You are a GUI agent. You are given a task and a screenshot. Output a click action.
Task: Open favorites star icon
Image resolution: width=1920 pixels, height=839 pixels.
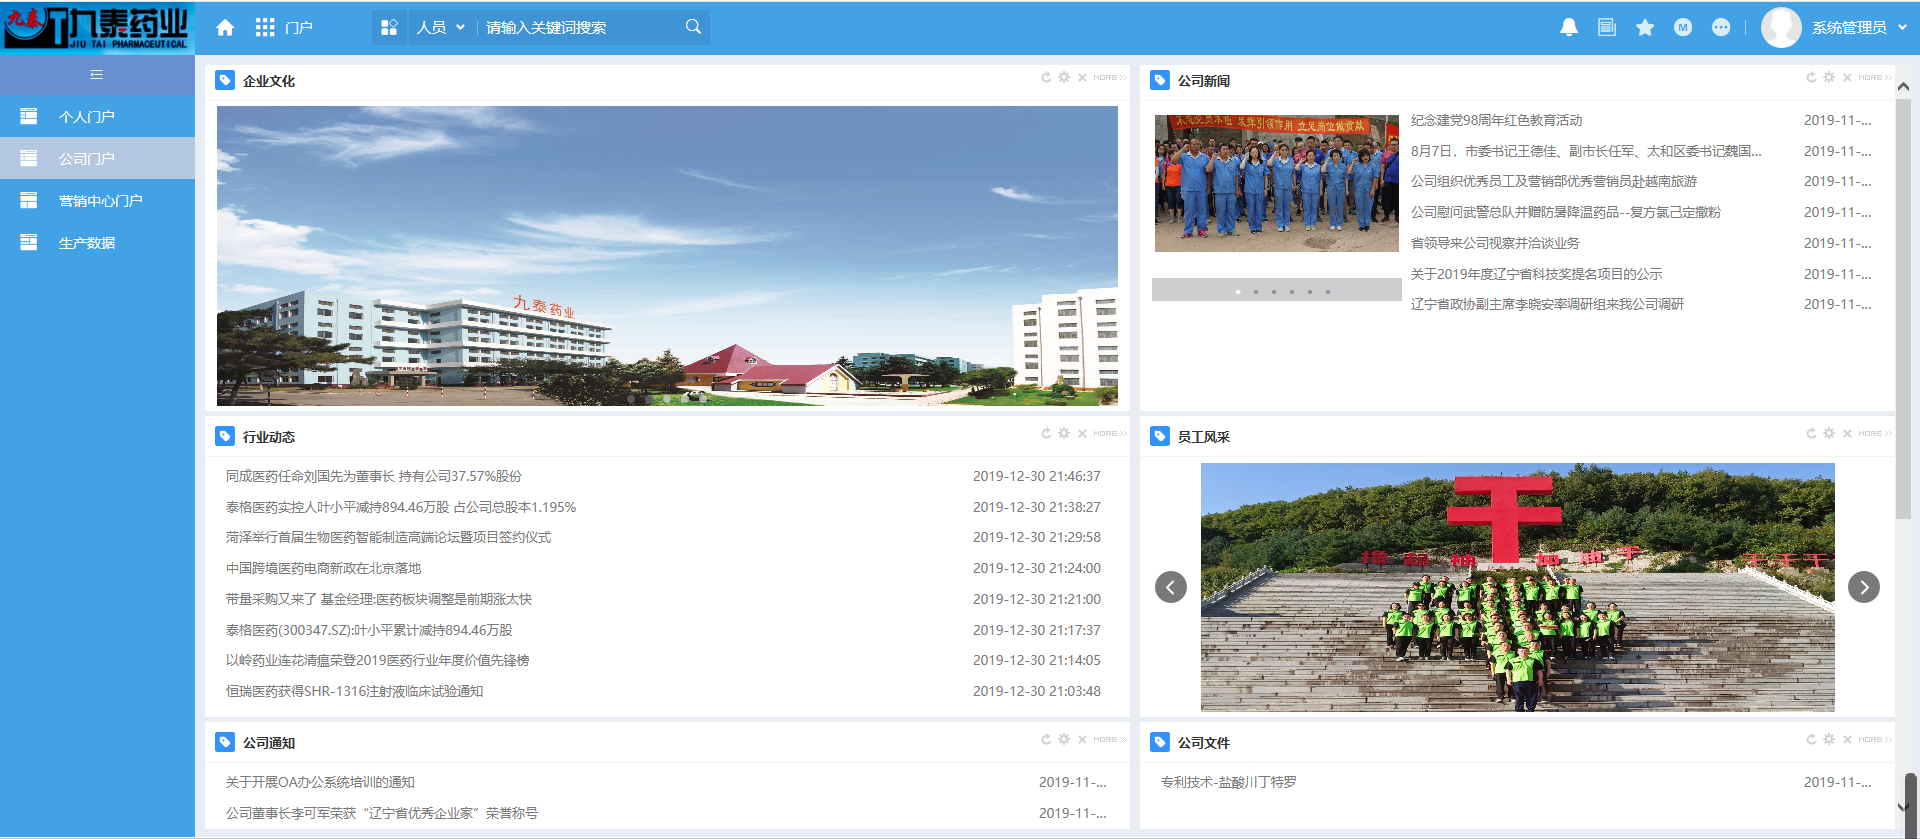(1645, 28)
